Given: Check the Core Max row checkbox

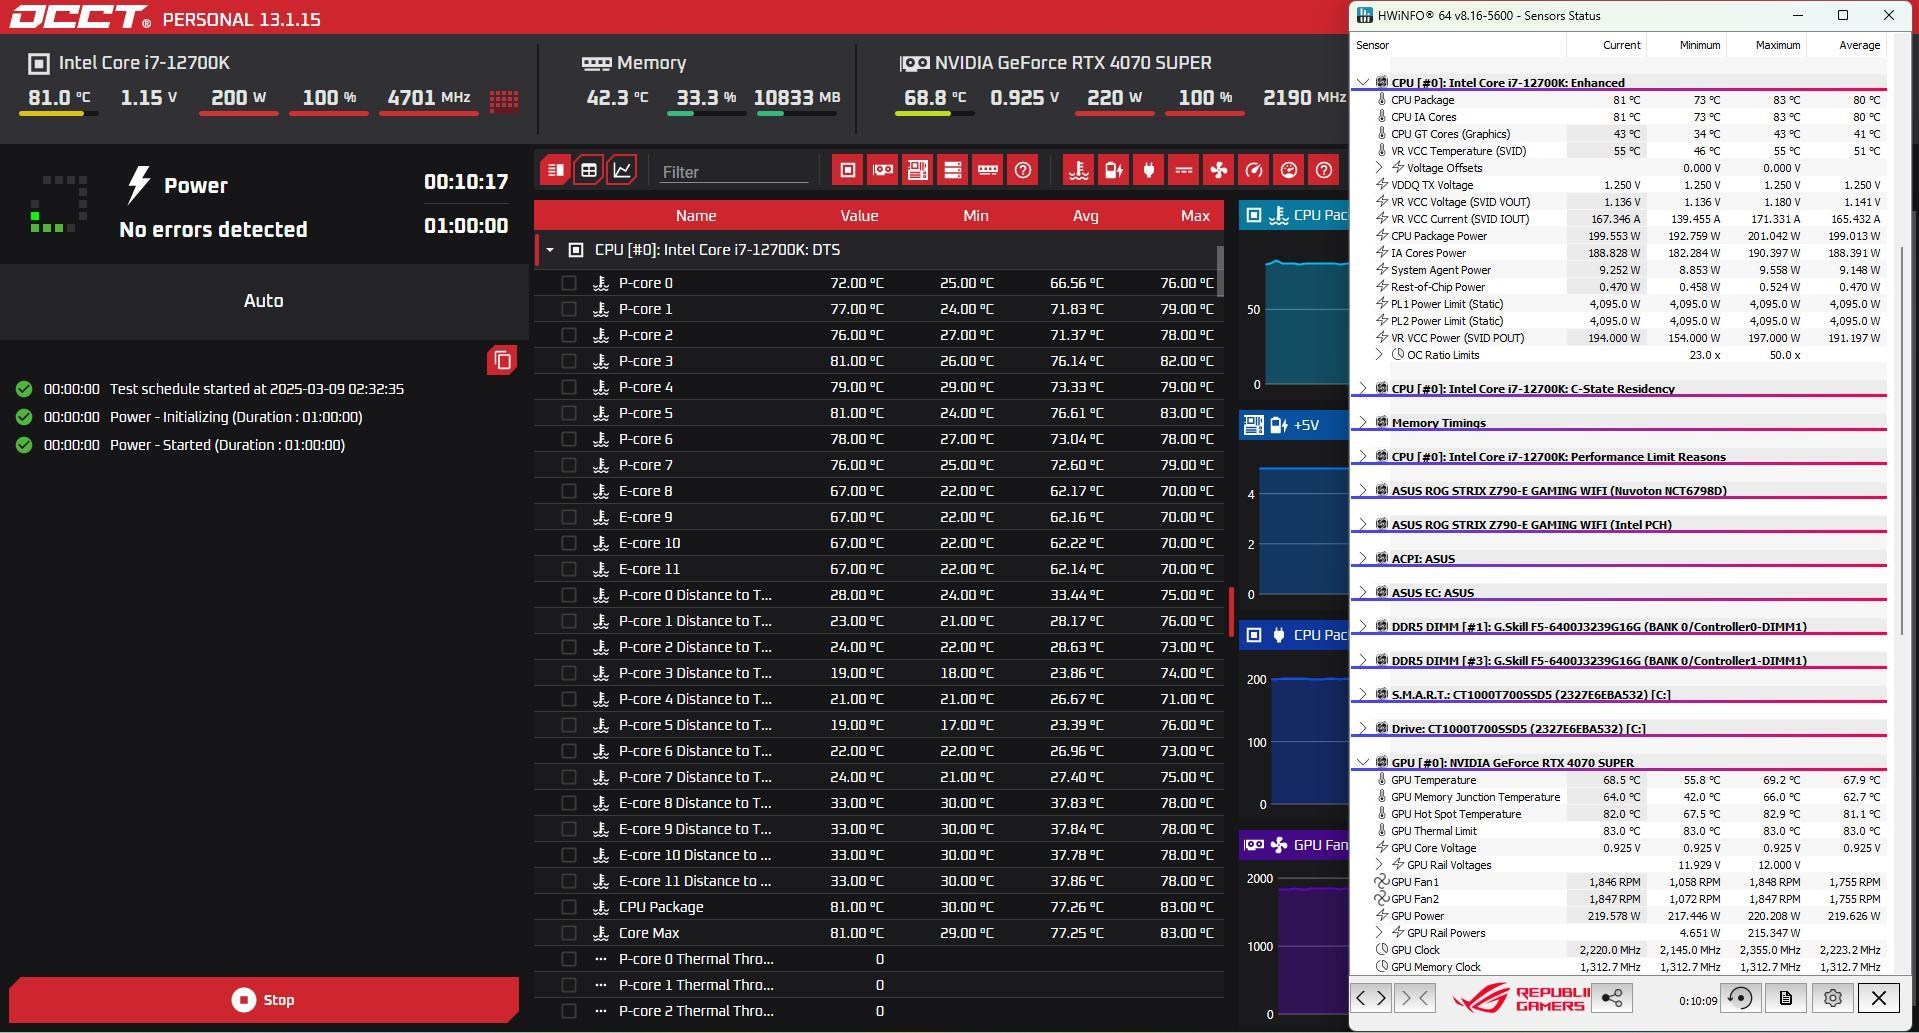Looking at the screenshot, I should pos(569,933).
